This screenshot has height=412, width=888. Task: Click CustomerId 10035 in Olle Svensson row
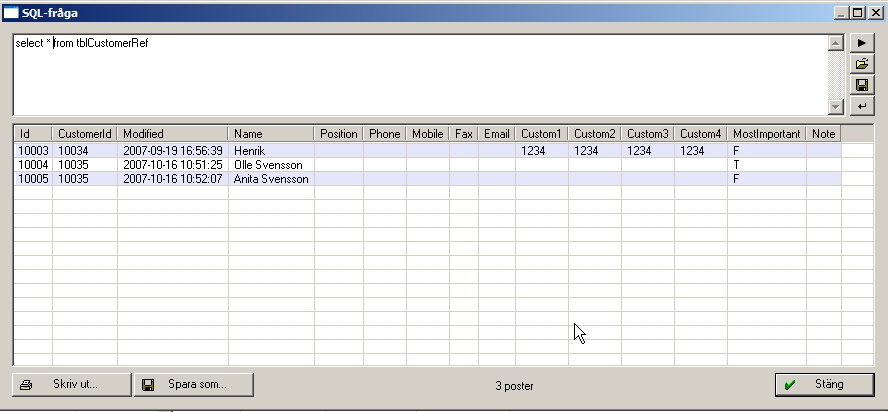(85, 165)
